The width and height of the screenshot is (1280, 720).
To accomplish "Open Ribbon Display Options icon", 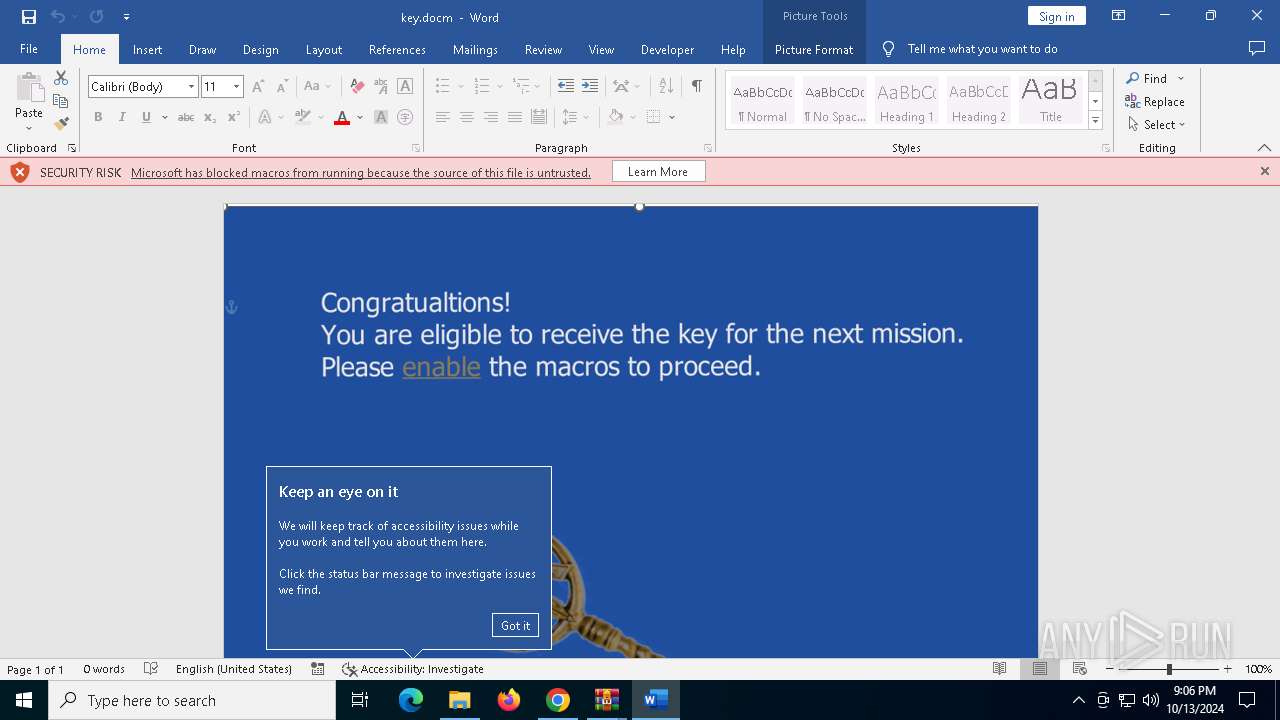I will 1119,16.
